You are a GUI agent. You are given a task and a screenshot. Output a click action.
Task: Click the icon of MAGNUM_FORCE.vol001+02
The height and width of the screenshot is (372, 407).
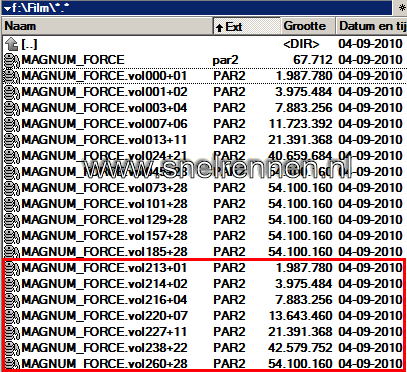click(x=12, y=92)
